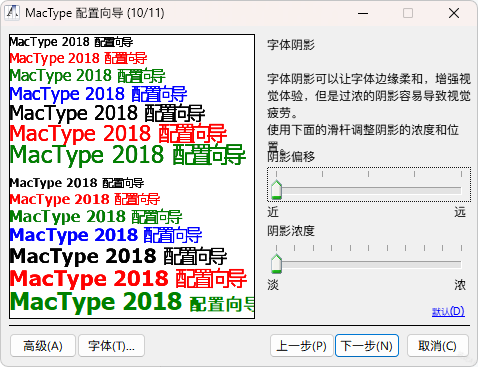Click the blue bold preview line

(x=106, y=235)
